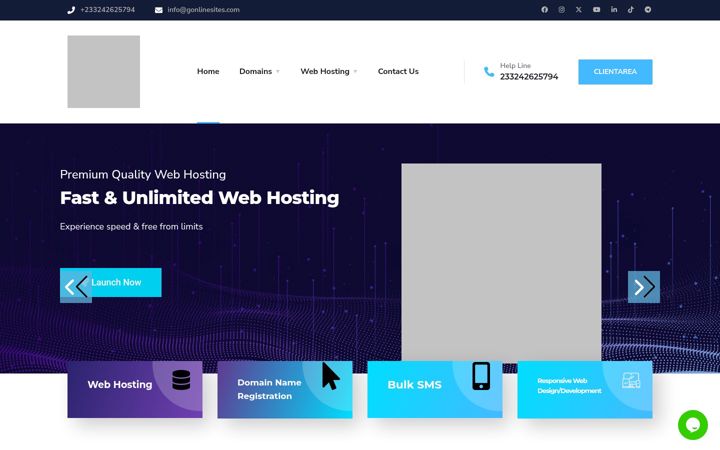Open the Web Hosting service card

(x=135, y=389)
